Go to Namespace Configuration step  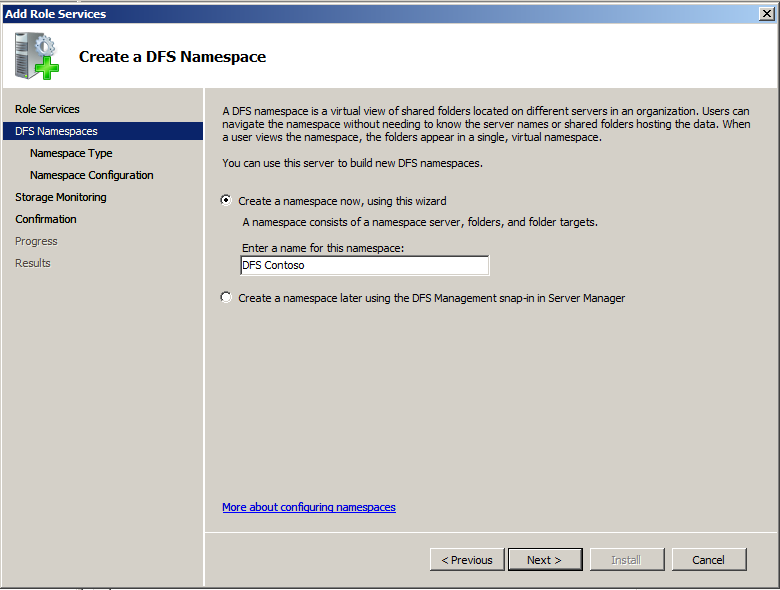pos(92,175)
